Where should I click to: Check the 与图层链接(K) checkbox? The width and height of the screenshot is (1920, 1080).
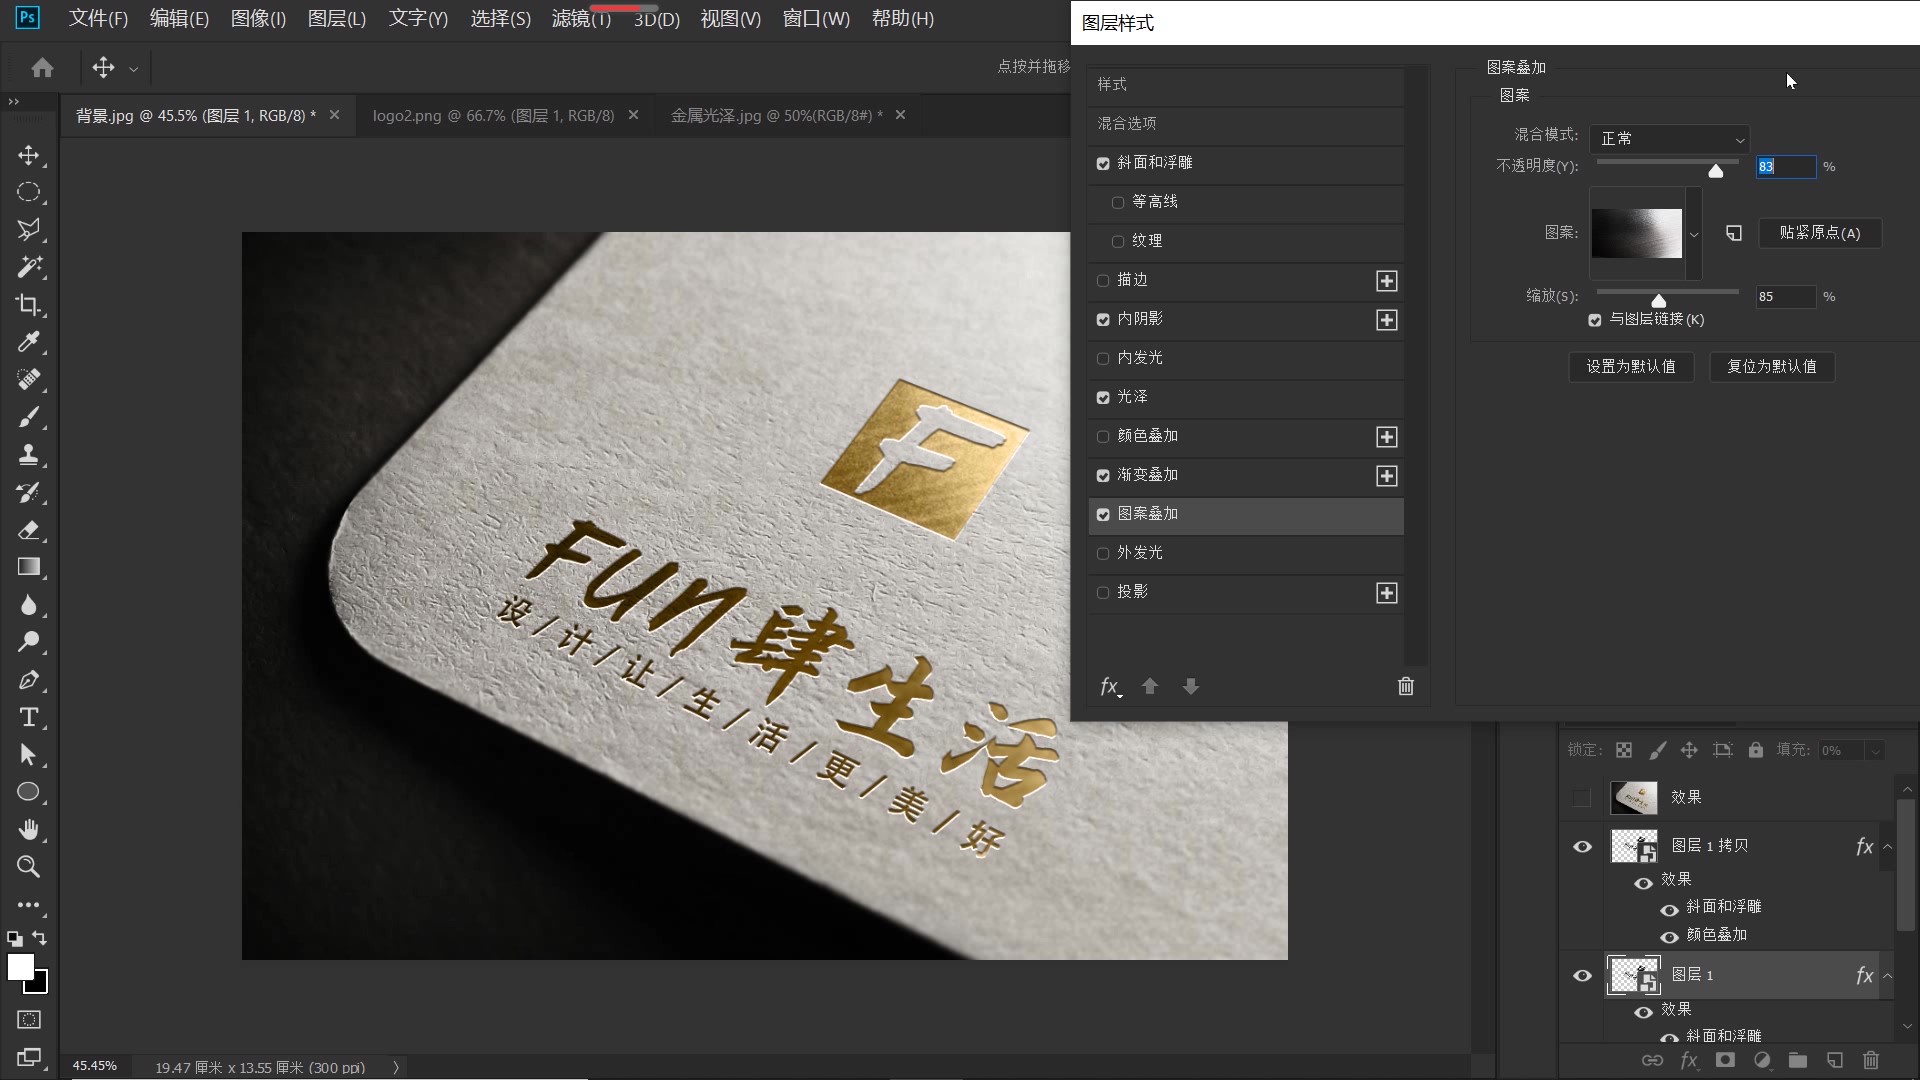click(1595, 320)
